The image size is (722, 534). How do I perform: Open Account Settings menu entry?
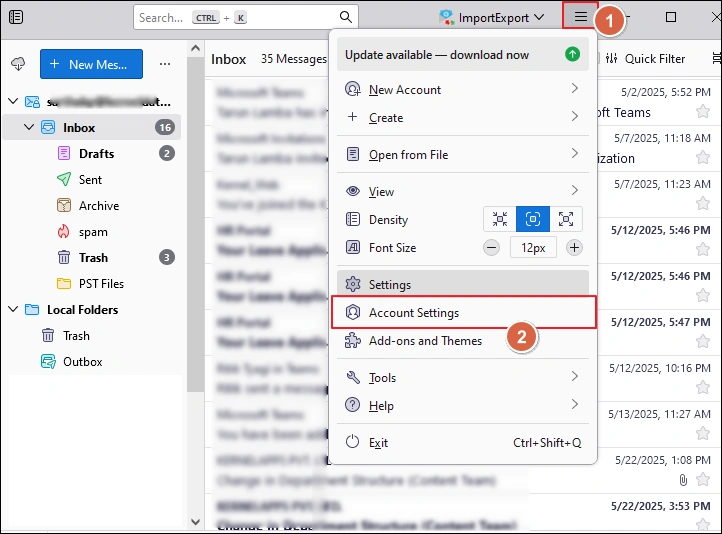pos(463,313)
